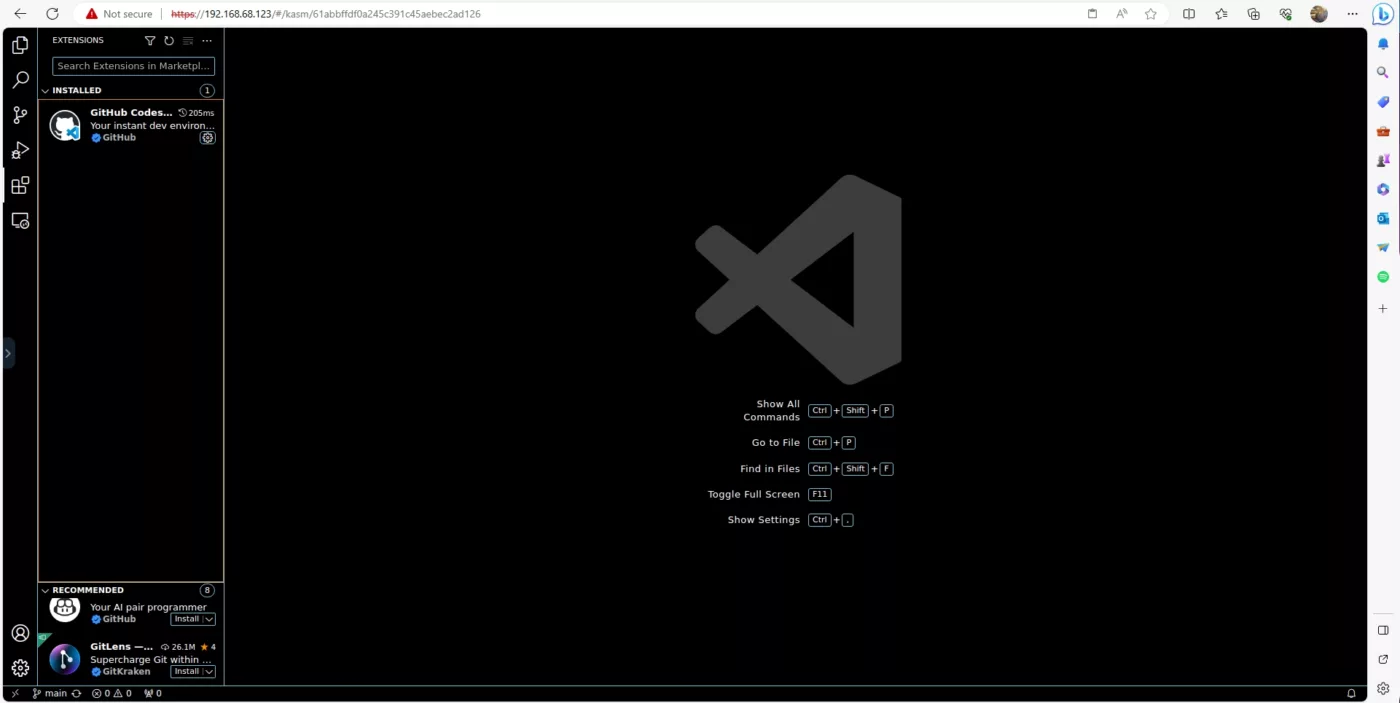
Task: Add a new app to Edge sidebar
Action: click(x=1383, y=309)
